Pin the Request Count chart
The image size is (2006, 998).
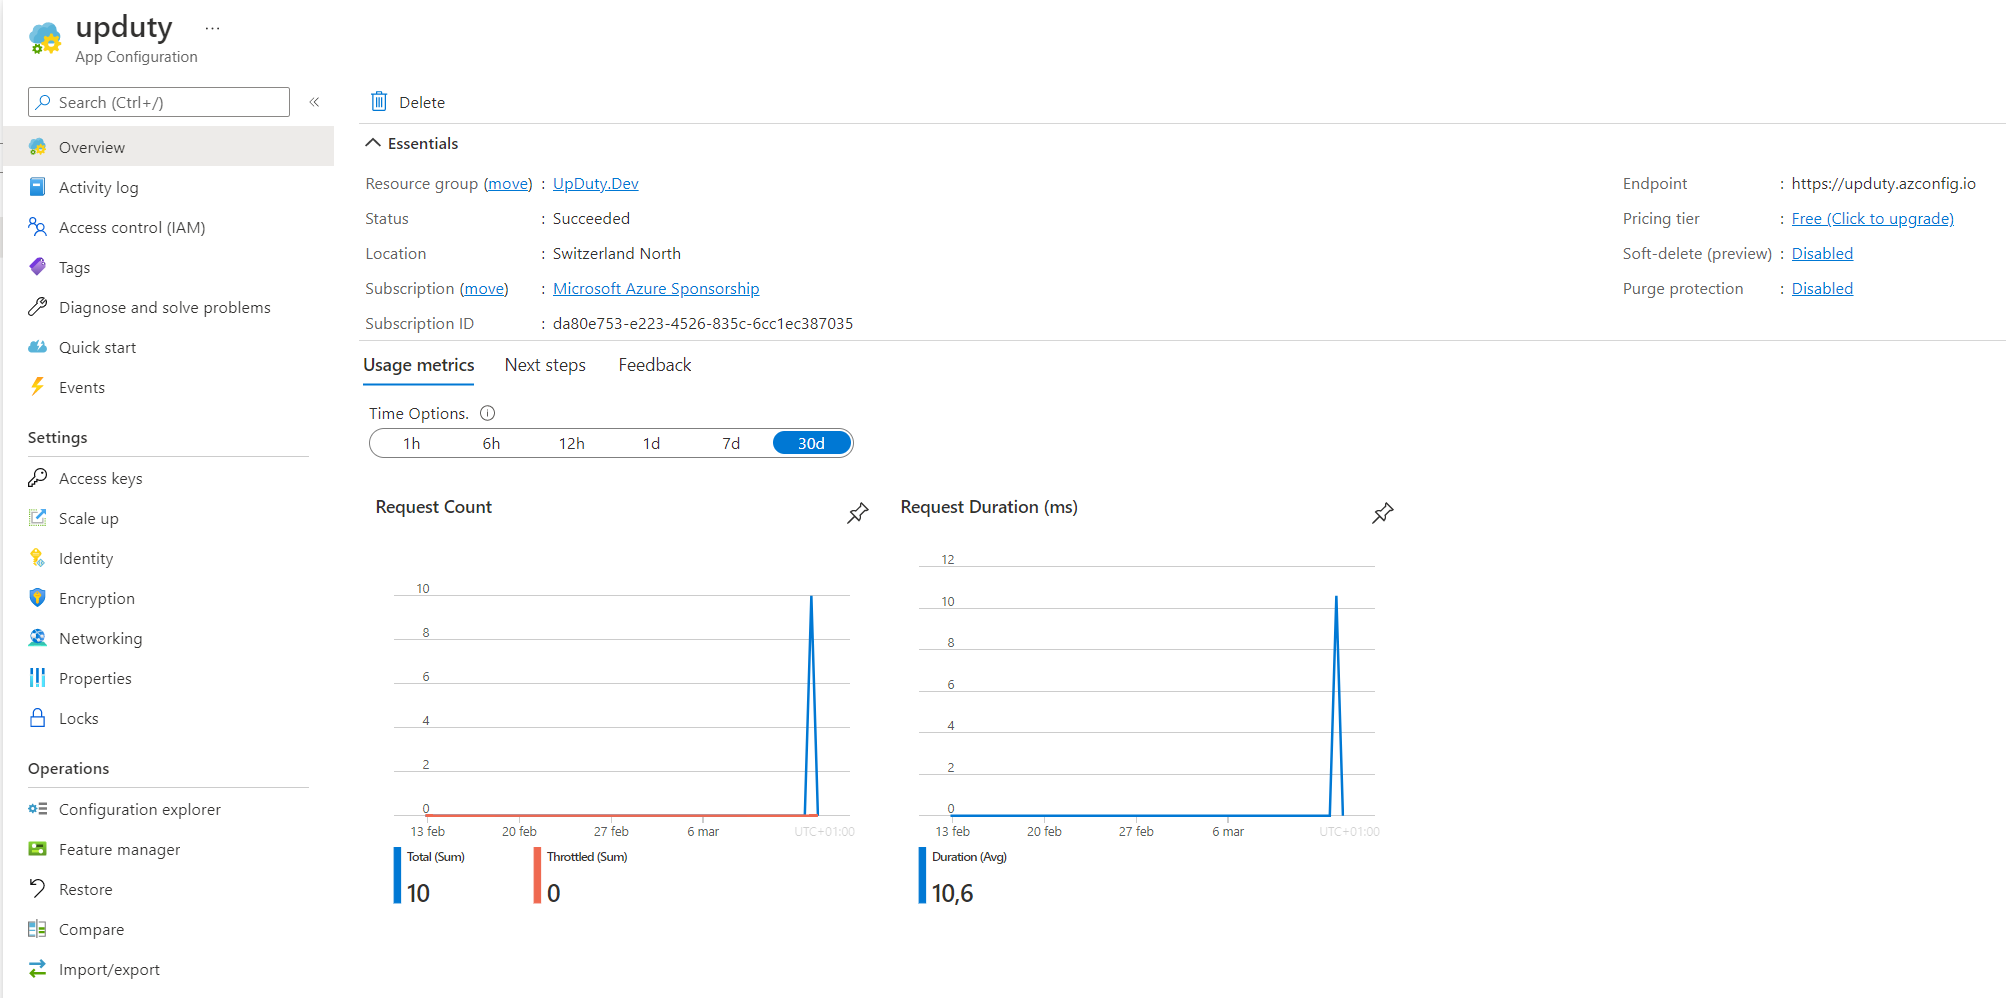pyautogui.click(x=858, y=513)
